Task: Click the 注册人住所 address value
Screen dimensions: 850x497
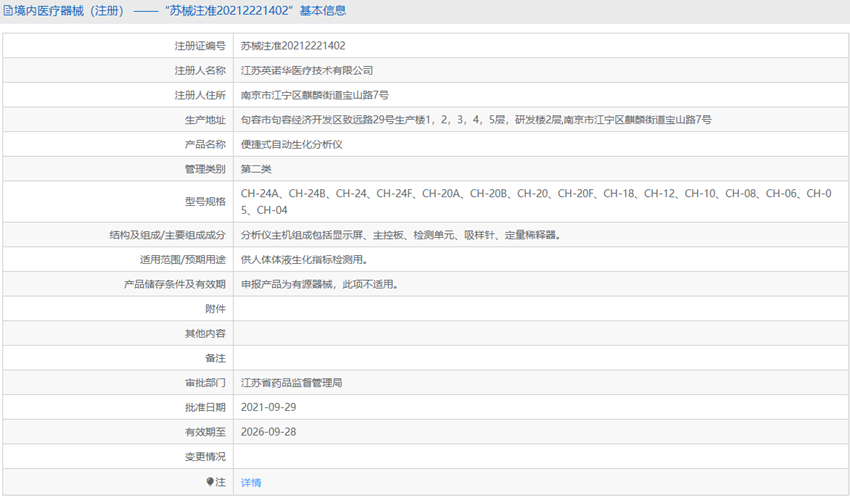Action: pyautogui.click(x=315, y=95)
